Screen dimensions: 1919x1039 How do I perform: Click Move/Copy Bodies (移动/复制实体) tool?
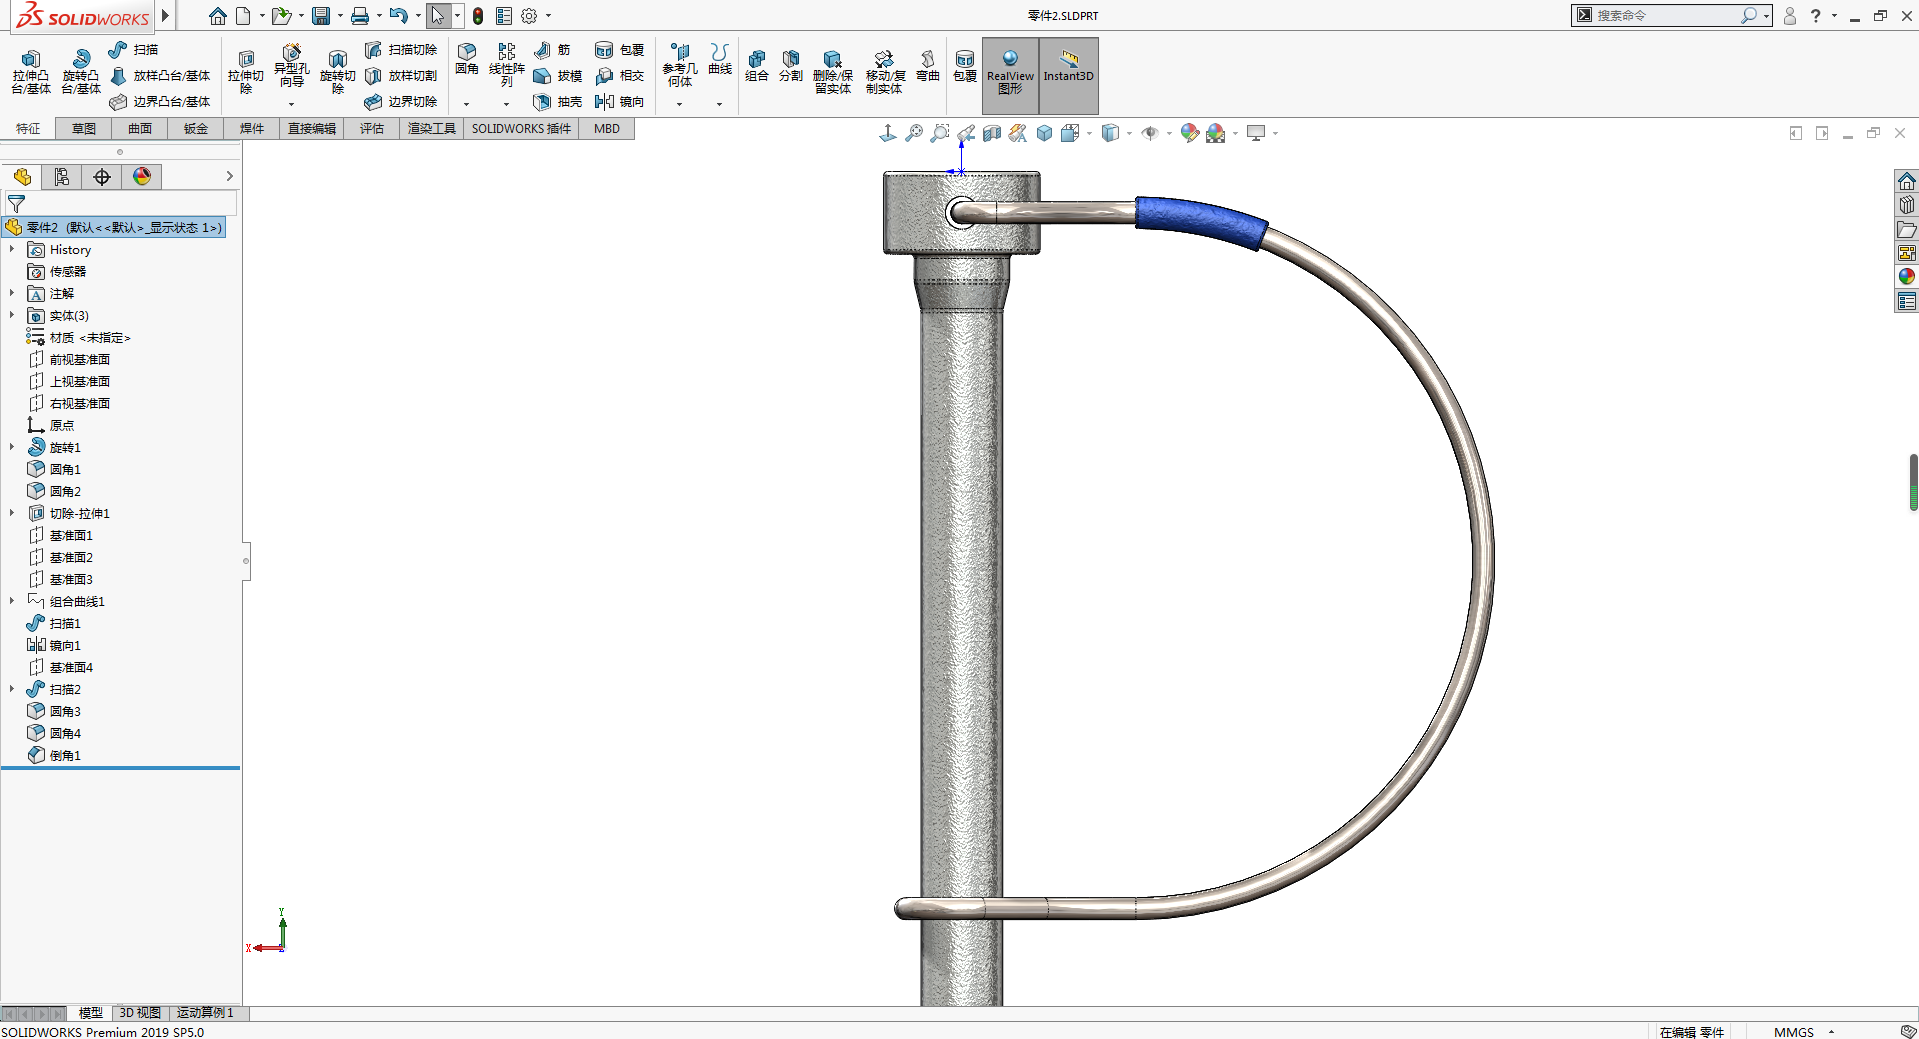tap(885, 71)
